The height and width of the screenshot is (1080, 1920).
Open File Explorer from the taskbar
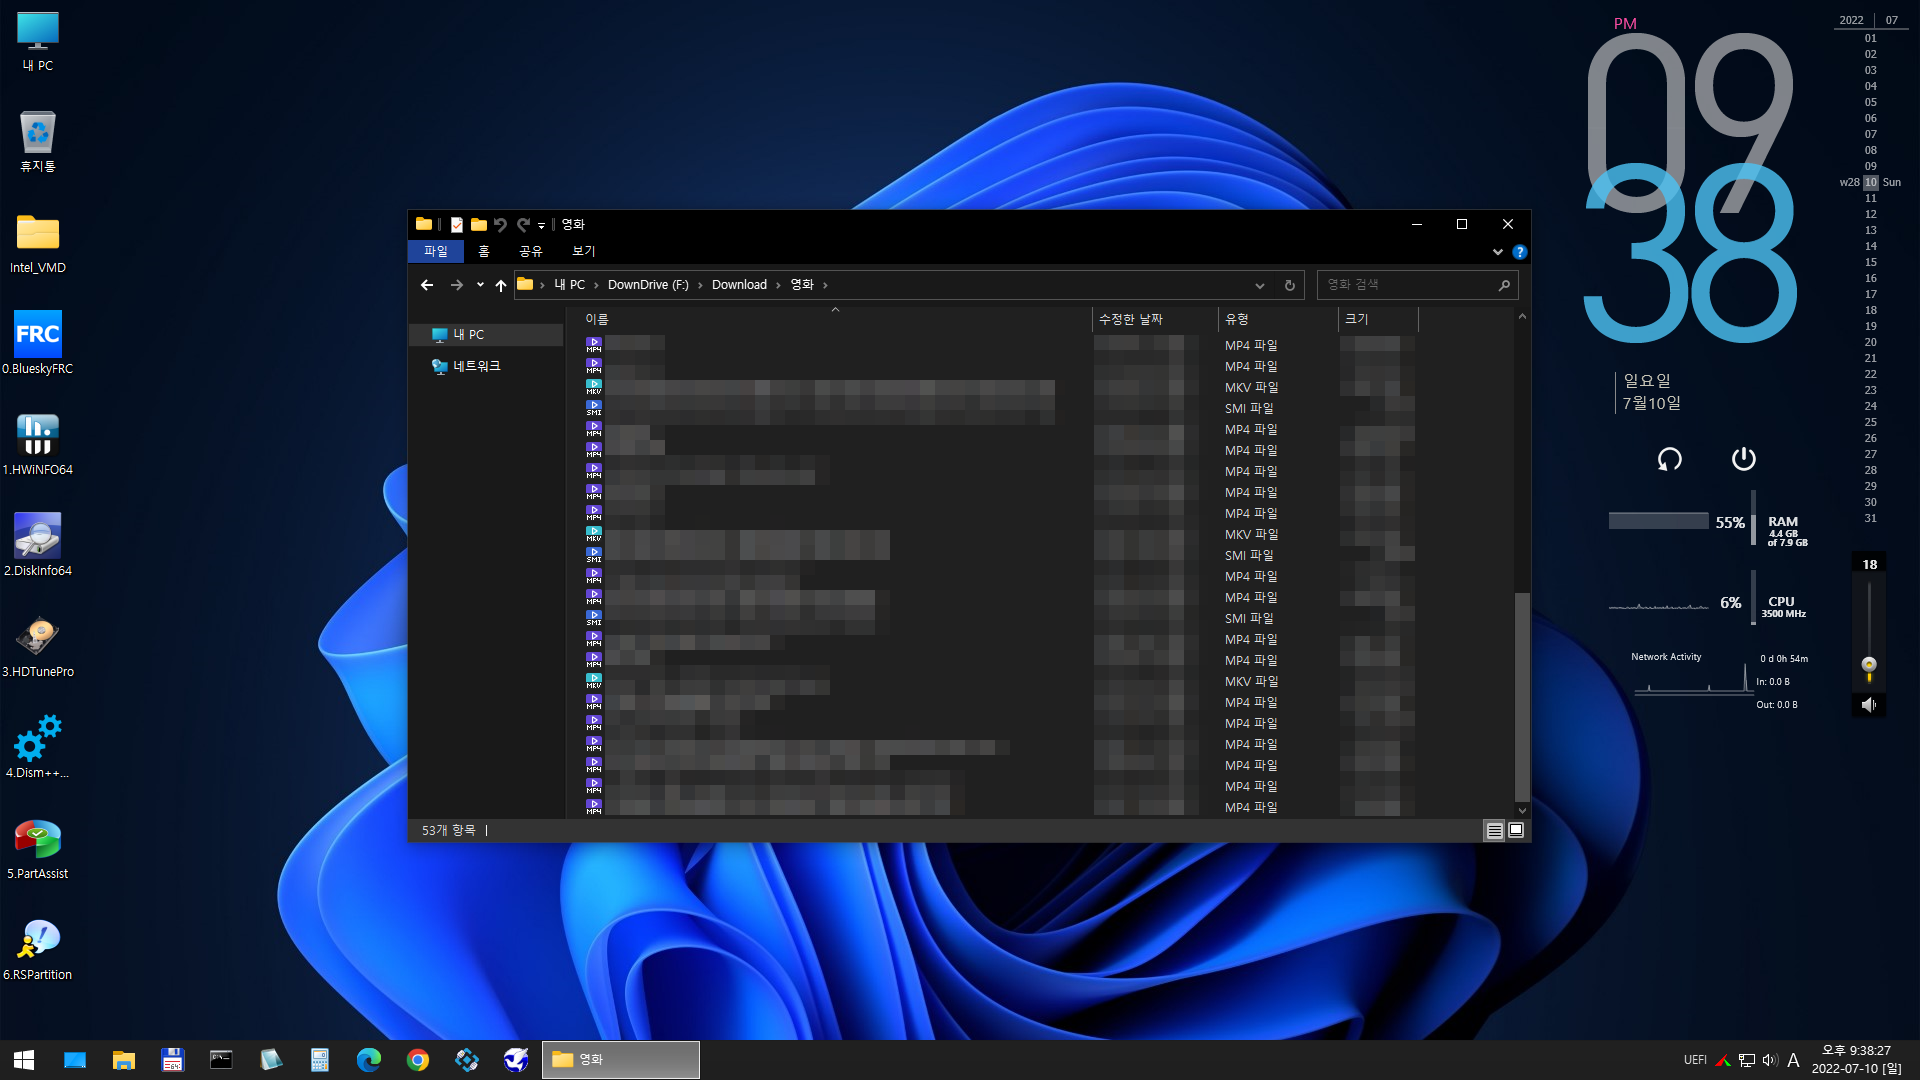coord(123,1060)
